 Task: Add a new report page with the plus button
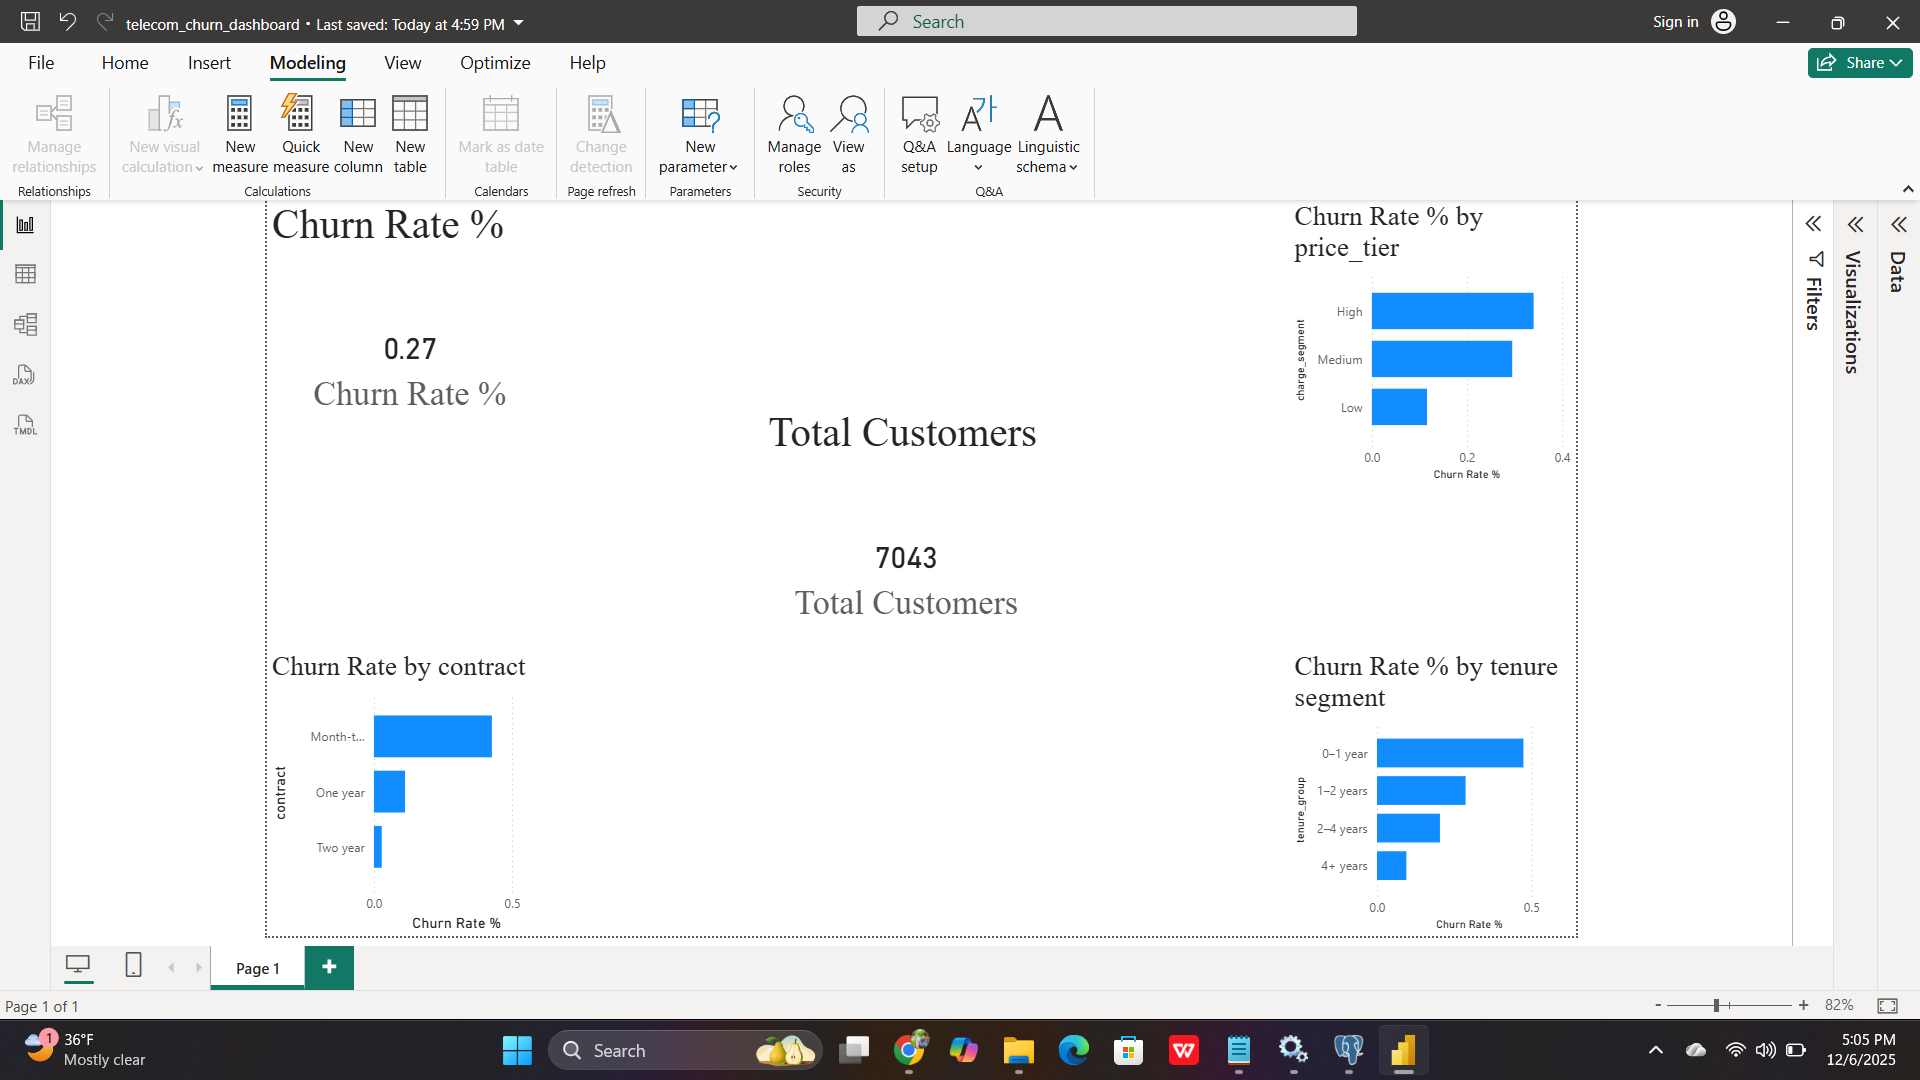328,967
